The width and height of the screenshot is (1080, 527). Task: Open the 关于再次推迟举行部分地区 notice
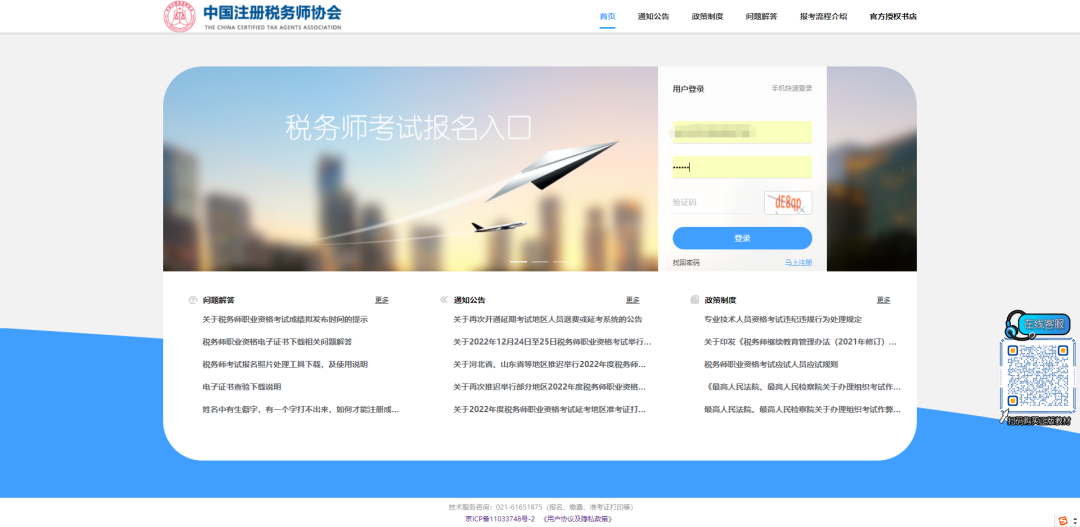[550, 387]
